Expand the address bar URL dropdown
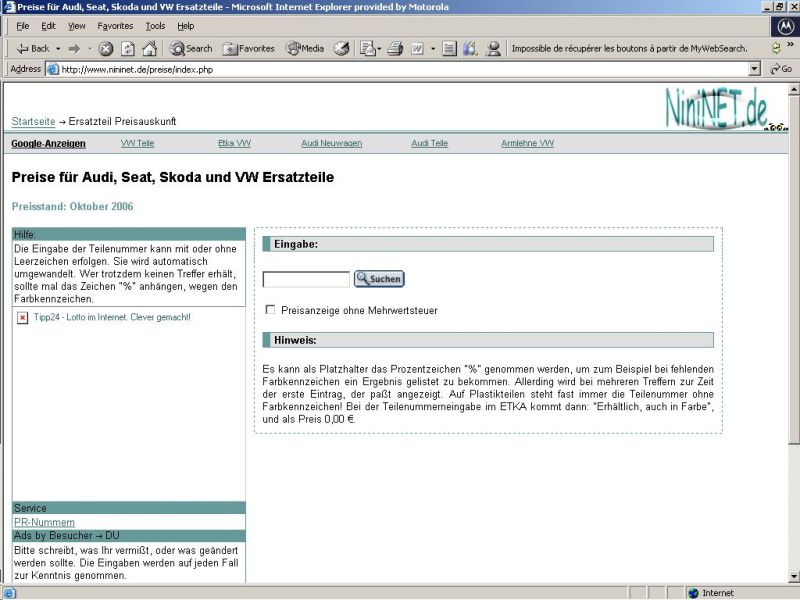 755,69
